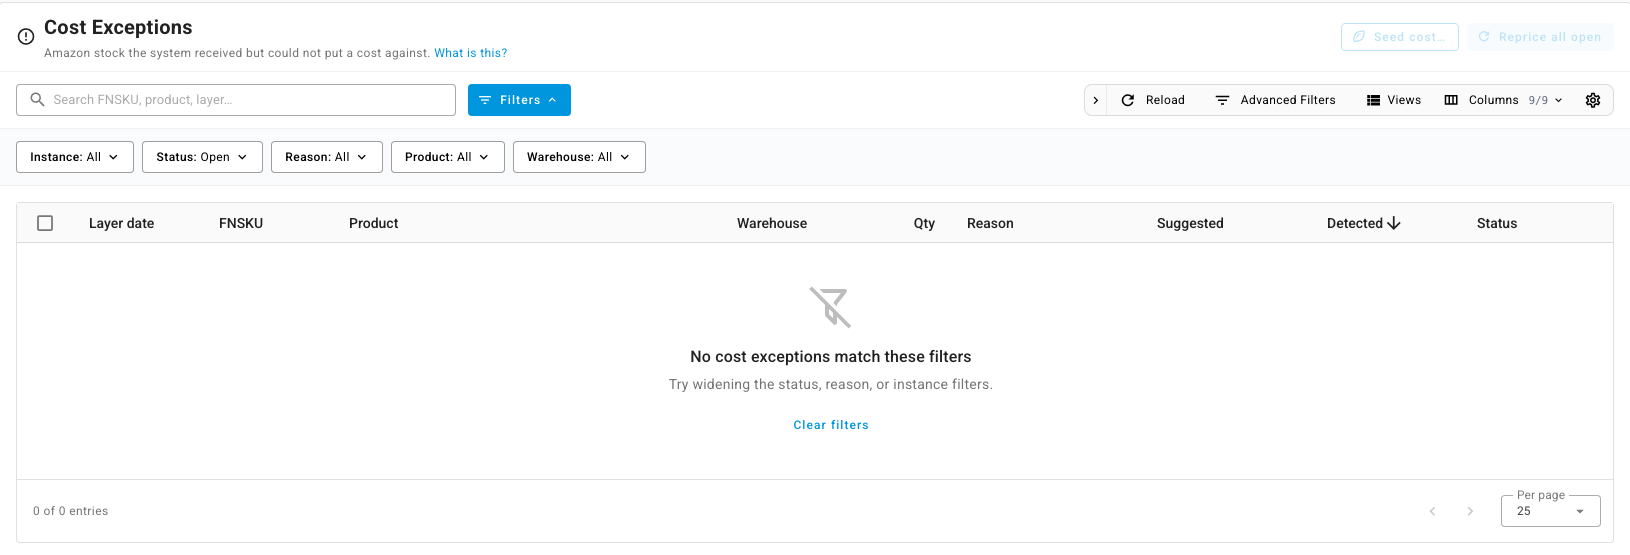Viewport: 1630px width, 555px height.
Task: Open the Instance: All filter dropdown
Action: tap(75, 157)
